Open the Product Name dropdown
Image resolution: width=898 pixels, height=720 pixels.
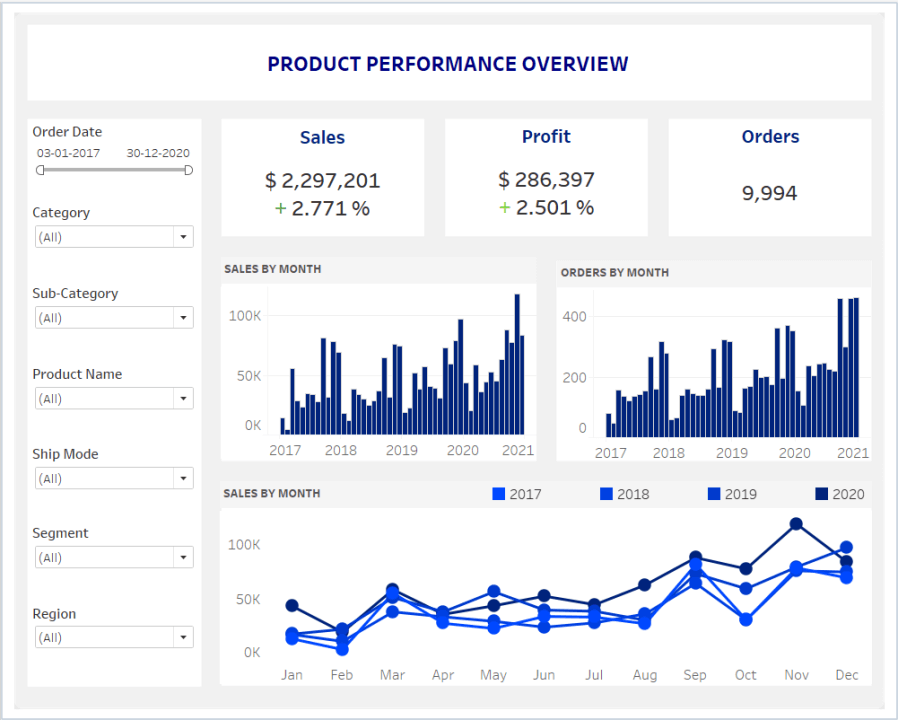(183, 399)
